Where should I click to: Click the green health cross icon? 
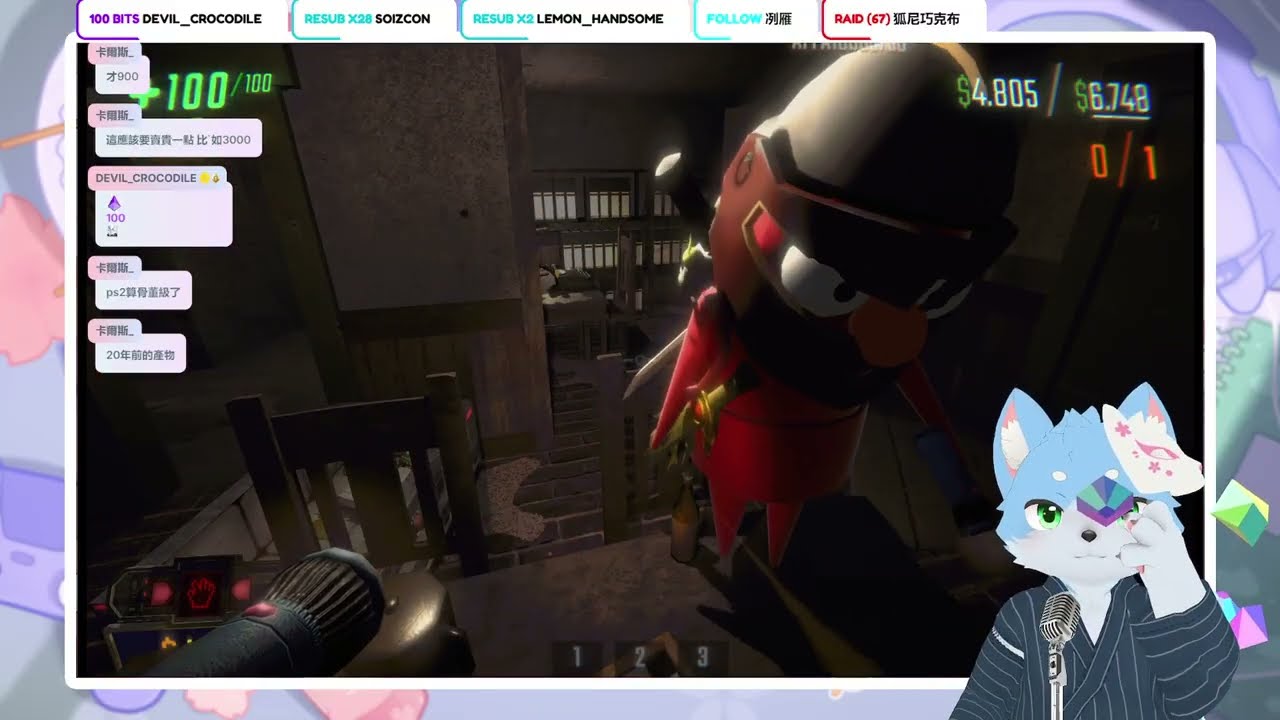[x=146, y=96]
